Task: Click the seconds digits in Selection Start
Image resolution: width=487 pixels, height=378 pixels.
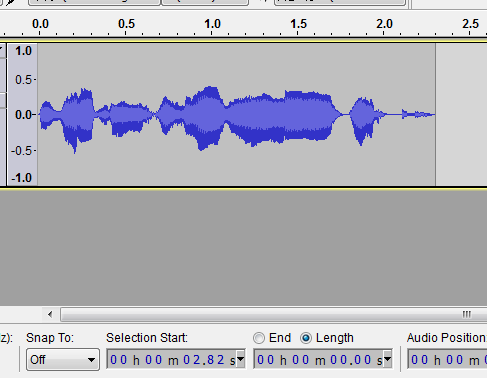Action: (204, 360)
